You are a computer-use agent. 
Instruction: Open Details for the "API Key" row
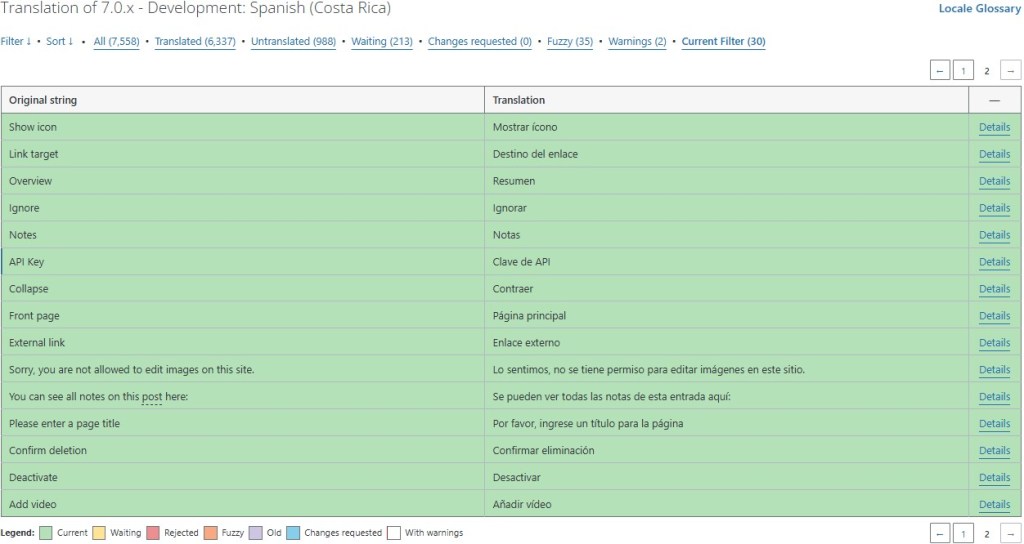pos(994,262)
